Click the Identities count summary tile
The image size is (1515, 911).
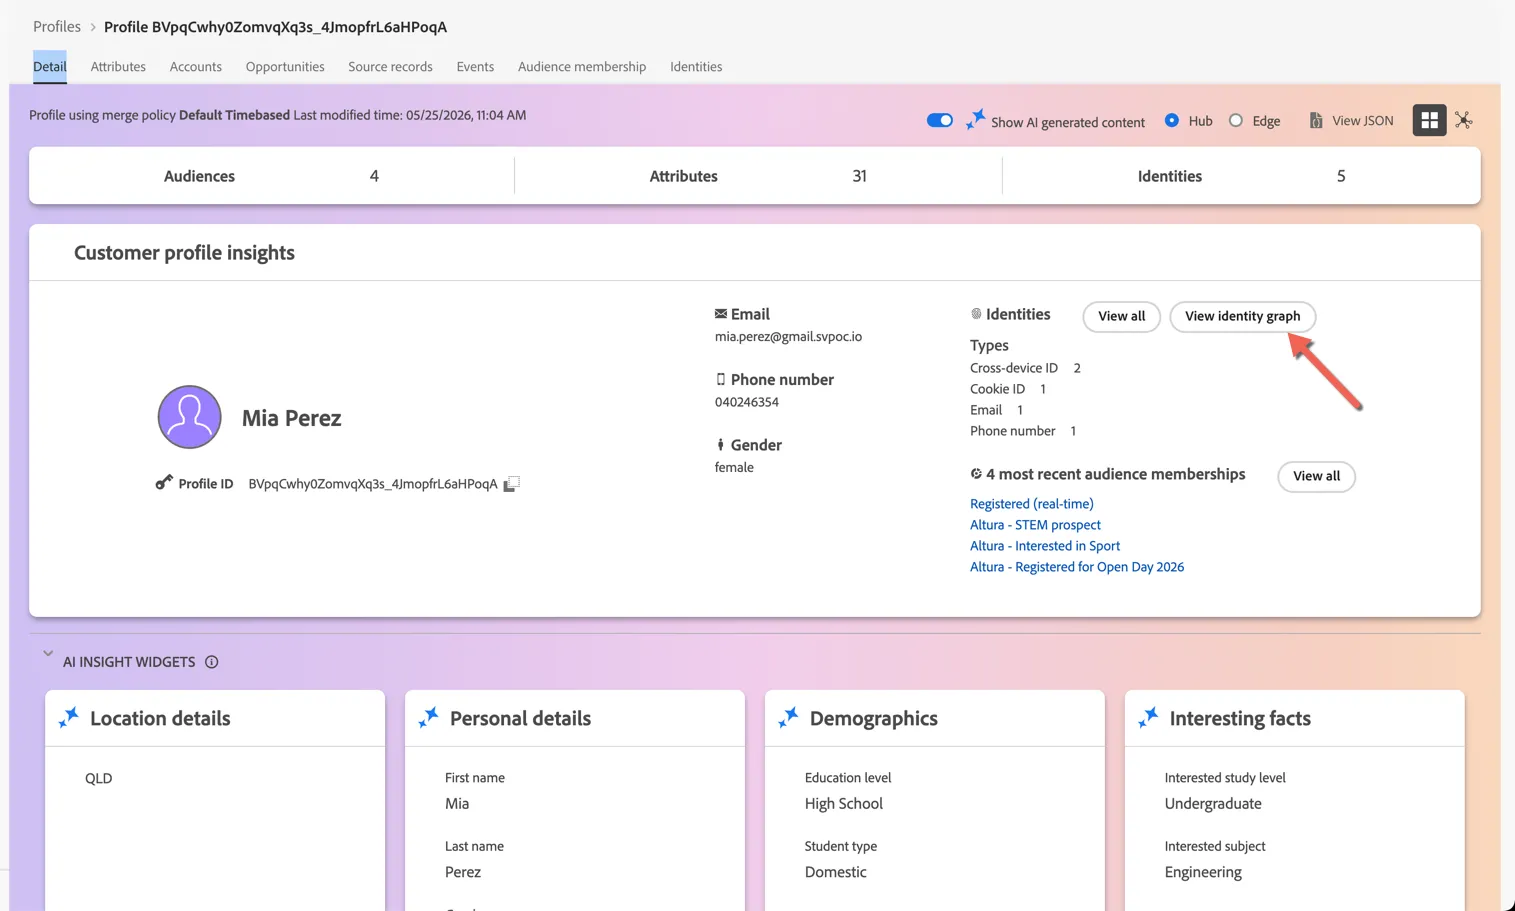[x=1241, y=176]
